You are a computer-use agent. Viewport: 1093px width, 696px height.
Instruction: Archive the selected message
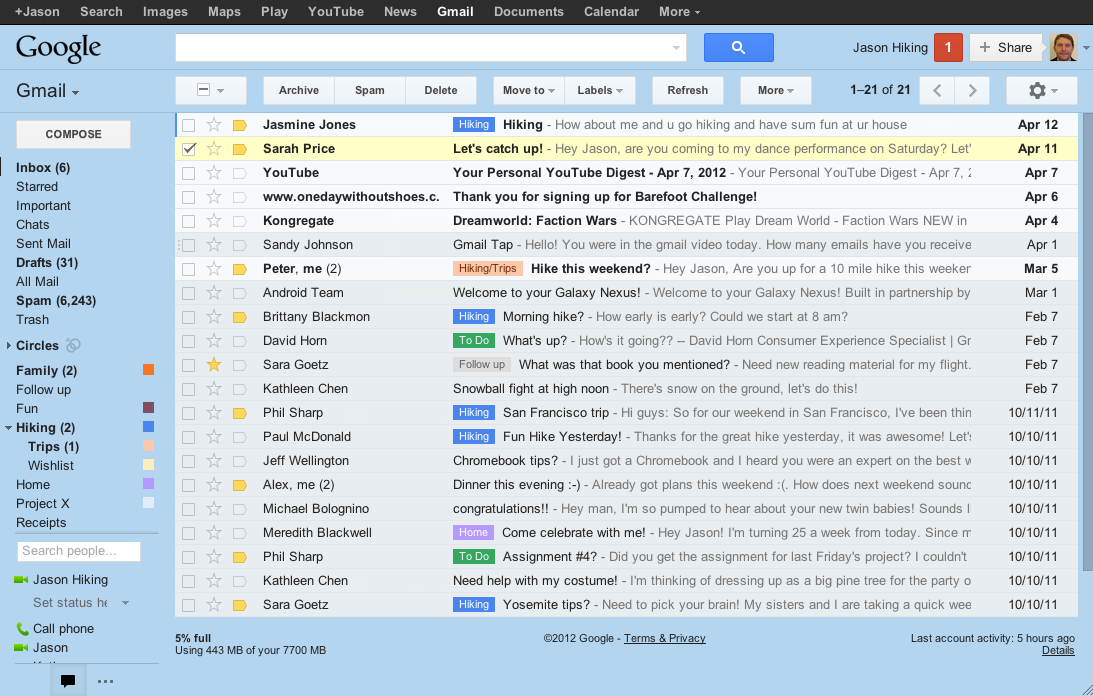(x=299, y=91)
